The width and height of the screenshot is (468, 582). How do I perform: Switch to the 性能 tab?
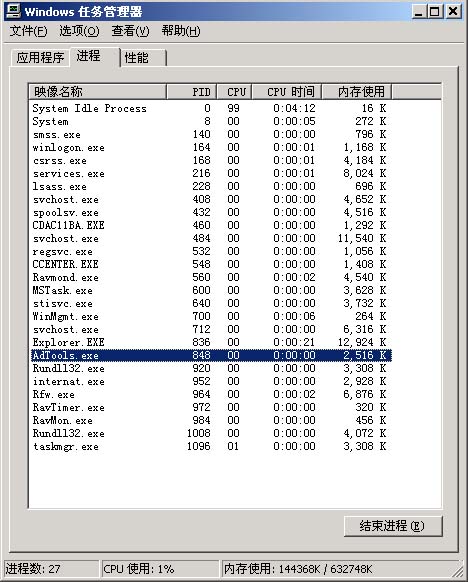pyautogui.click(x=143, y=58)
